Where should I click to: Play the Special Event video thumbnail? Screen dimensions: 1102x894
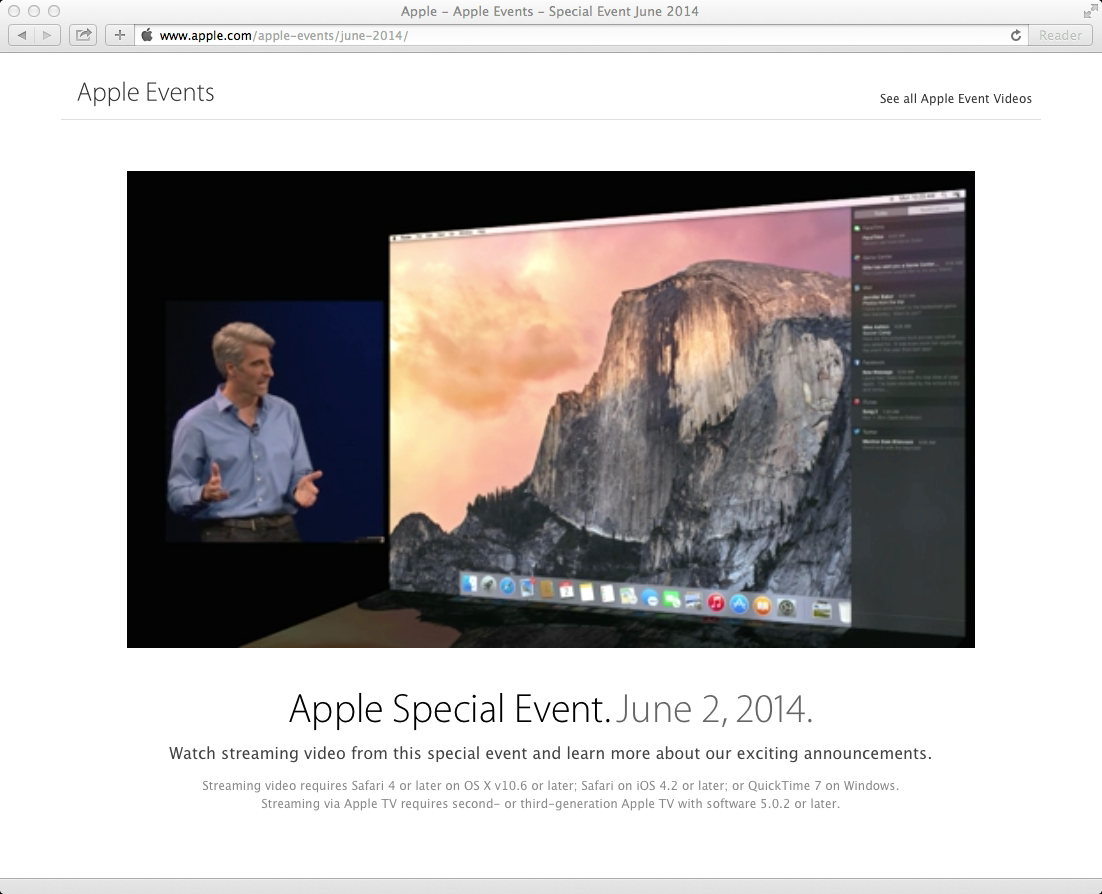(550, 409)
